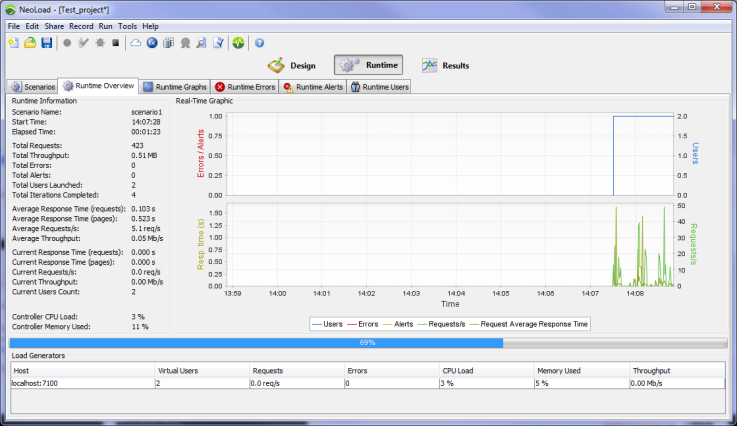This screenshot has height=426, width=737.
Task: Switch to the Runtime Errors tab
Action: [x=245, y=87]
